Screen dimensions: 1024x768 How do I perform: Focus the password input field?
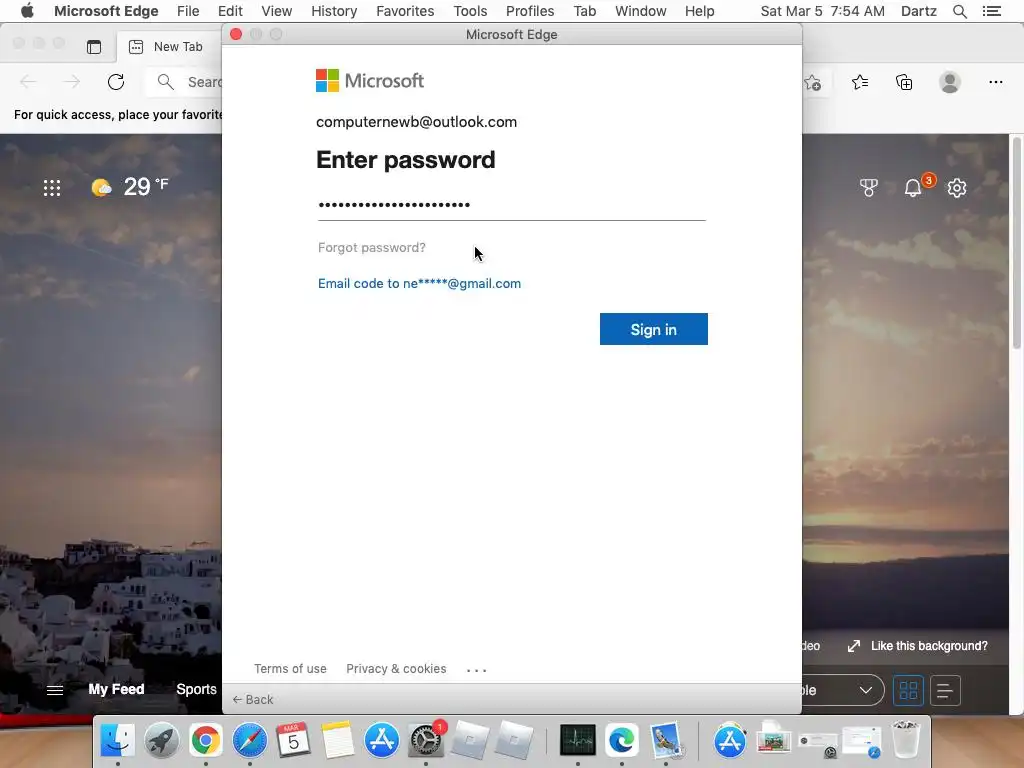pyautogui.click(x=511, y=205)
